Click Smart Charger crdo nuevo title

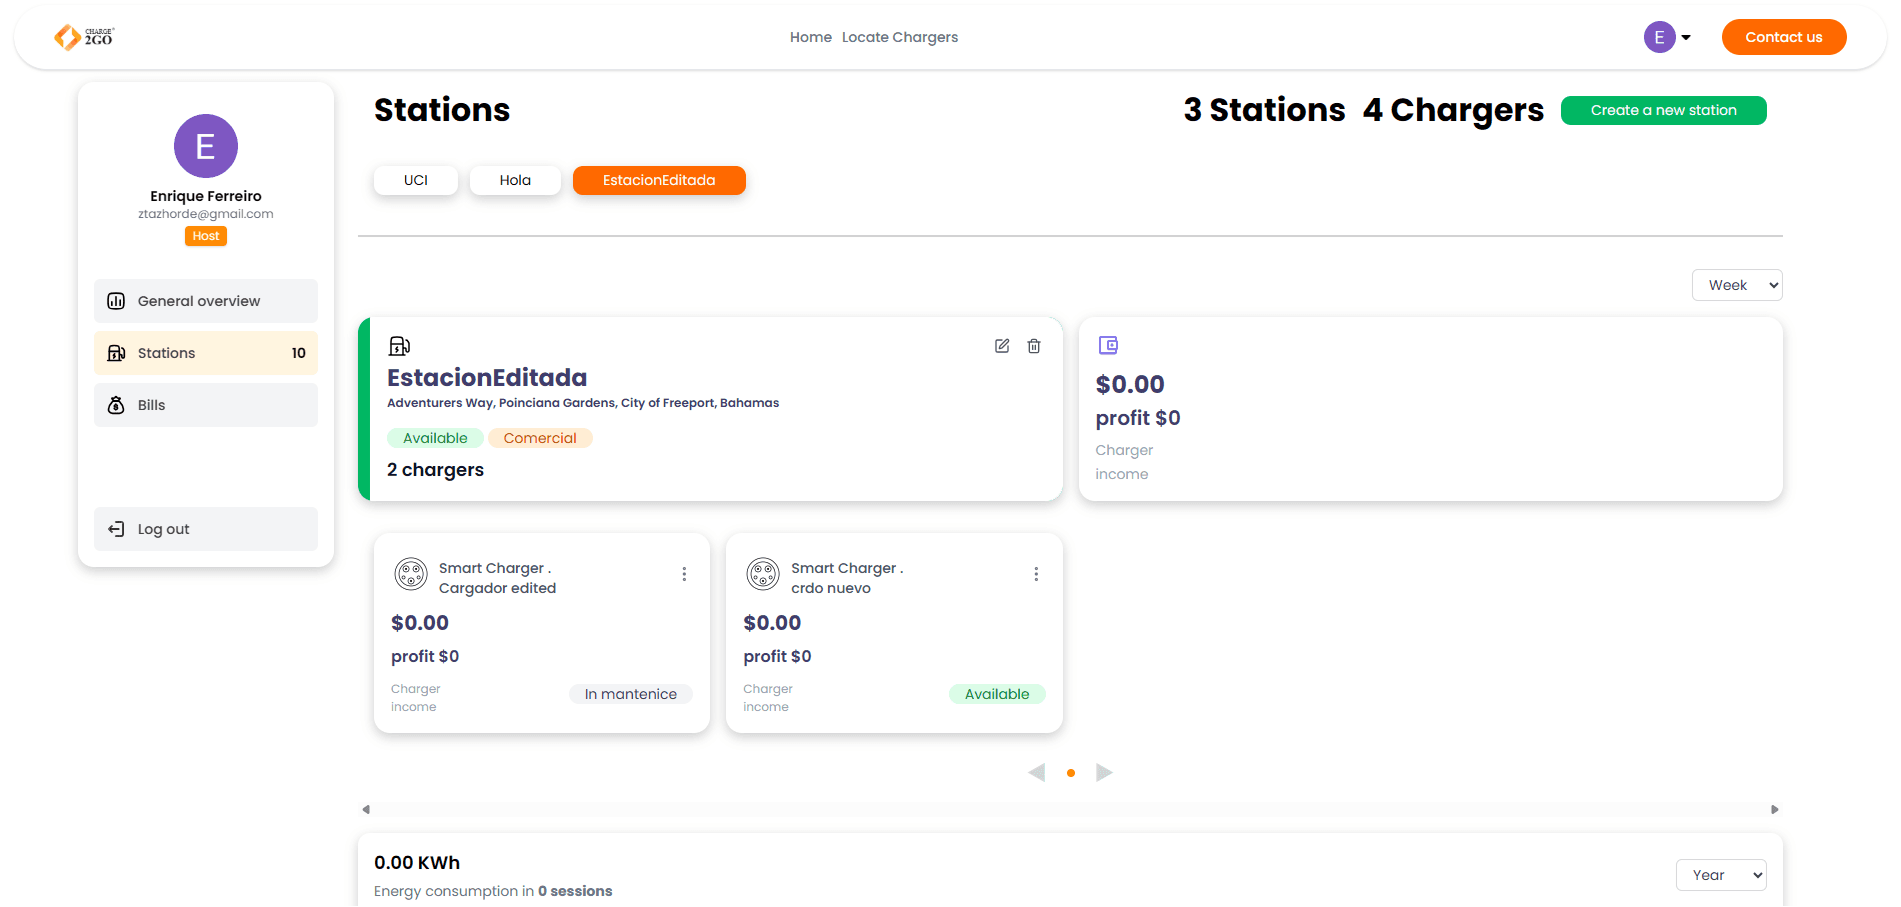click(x=847, y=578)
